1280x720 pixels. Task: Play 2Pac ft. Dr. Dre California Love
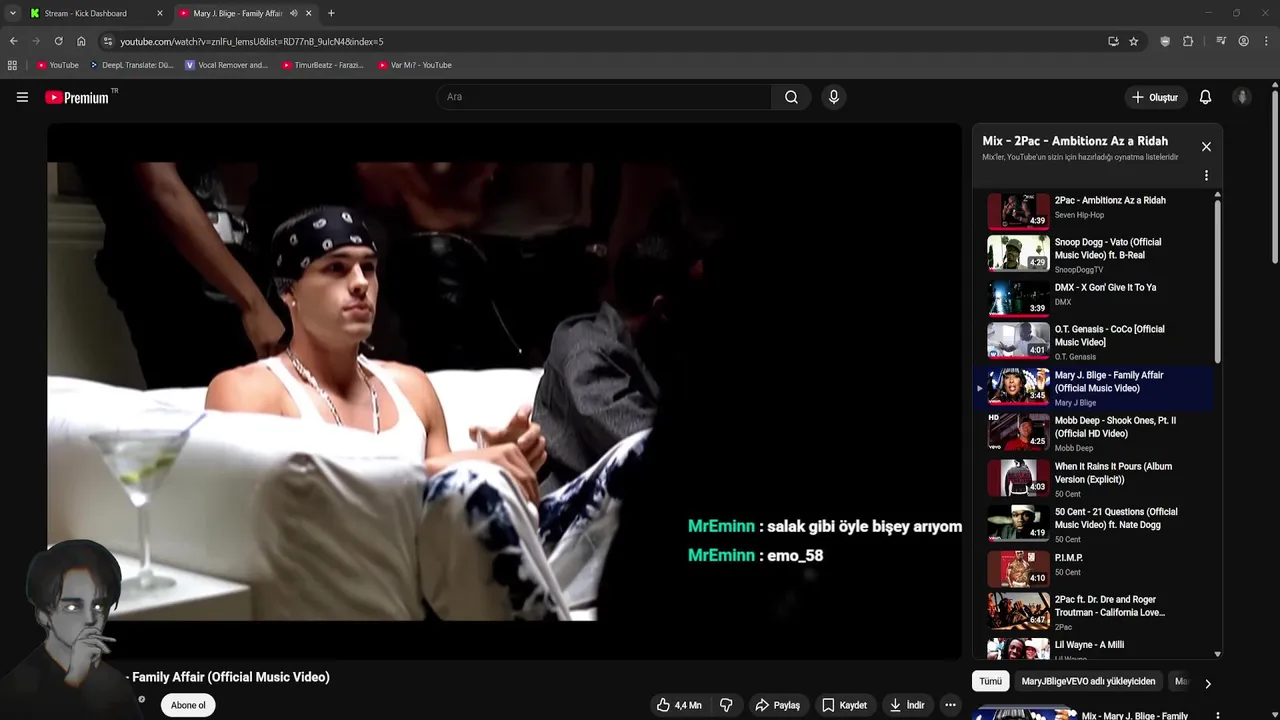tap(1093, 611)
